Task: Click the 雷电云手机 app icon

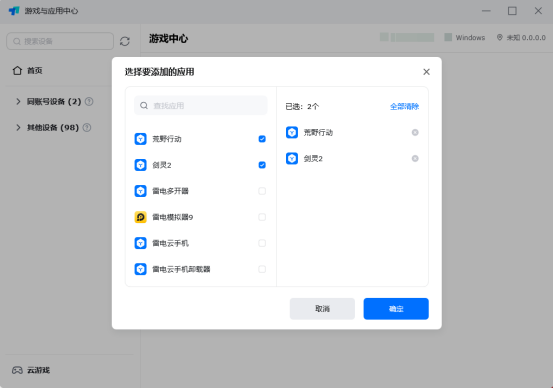Action: click(x=141, y=243)
